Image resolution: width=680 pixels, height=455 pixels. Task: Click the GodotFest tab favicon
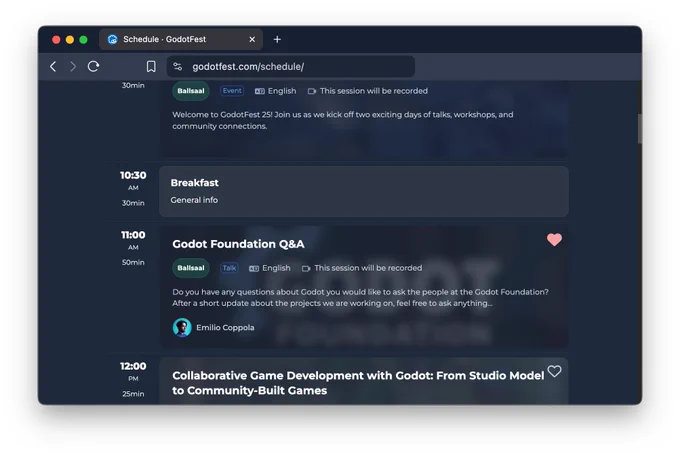coord(113,39)
